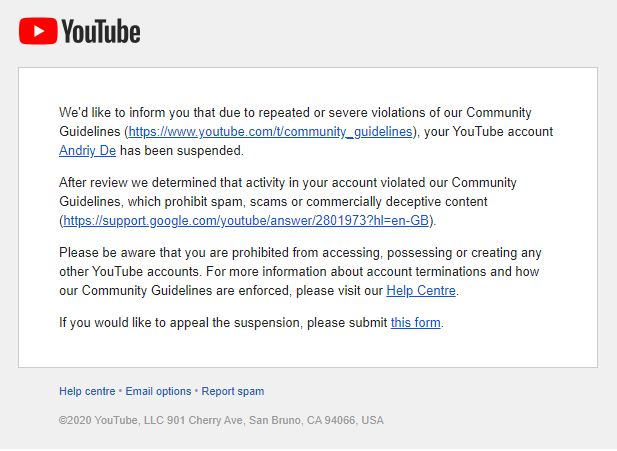Viewport: 617px width, 451px height.
Task: Click the YouTube wordmark text in header
Action: pyautogui.click(x=100, y=32)
